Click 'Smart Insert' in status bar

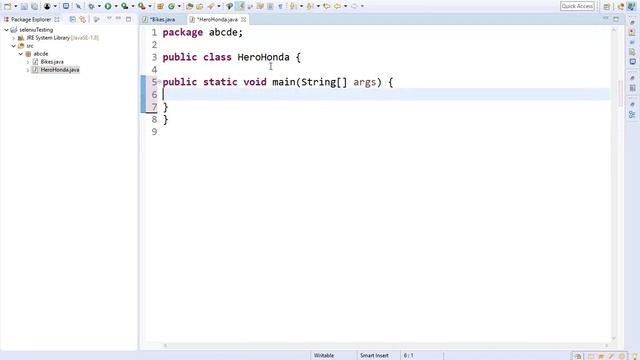pos(374,356)
